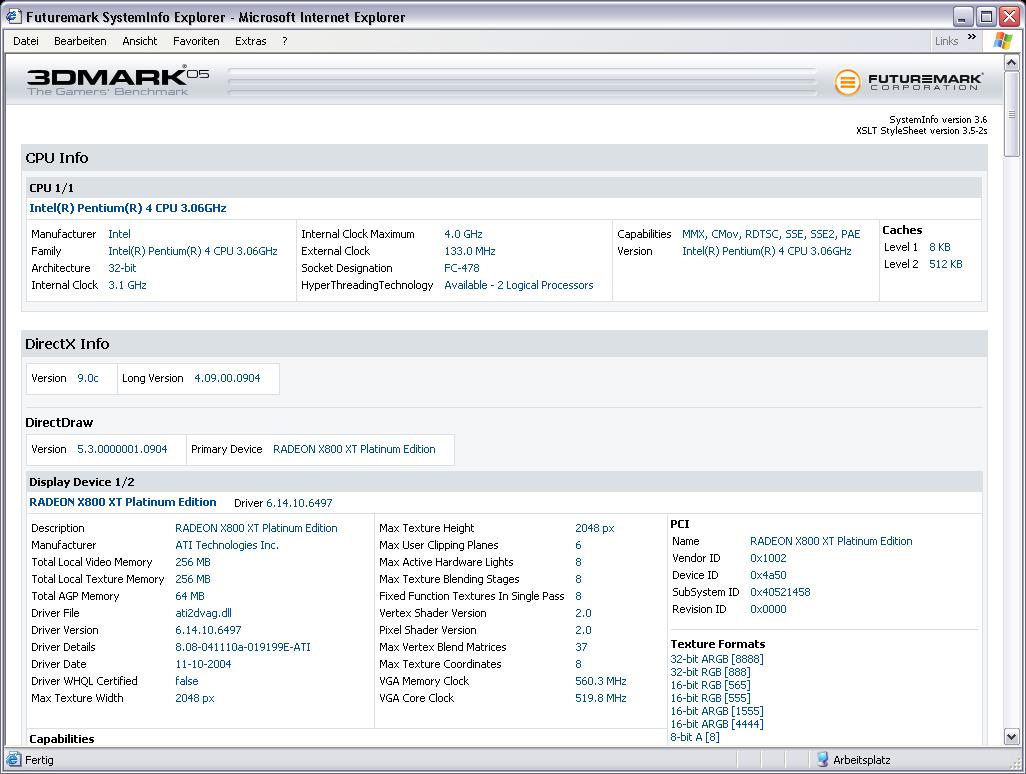Click the texture format 16-bit ARGB [4444]
The width and height of the screenshot is (1026, 774).
pos(717,724)
